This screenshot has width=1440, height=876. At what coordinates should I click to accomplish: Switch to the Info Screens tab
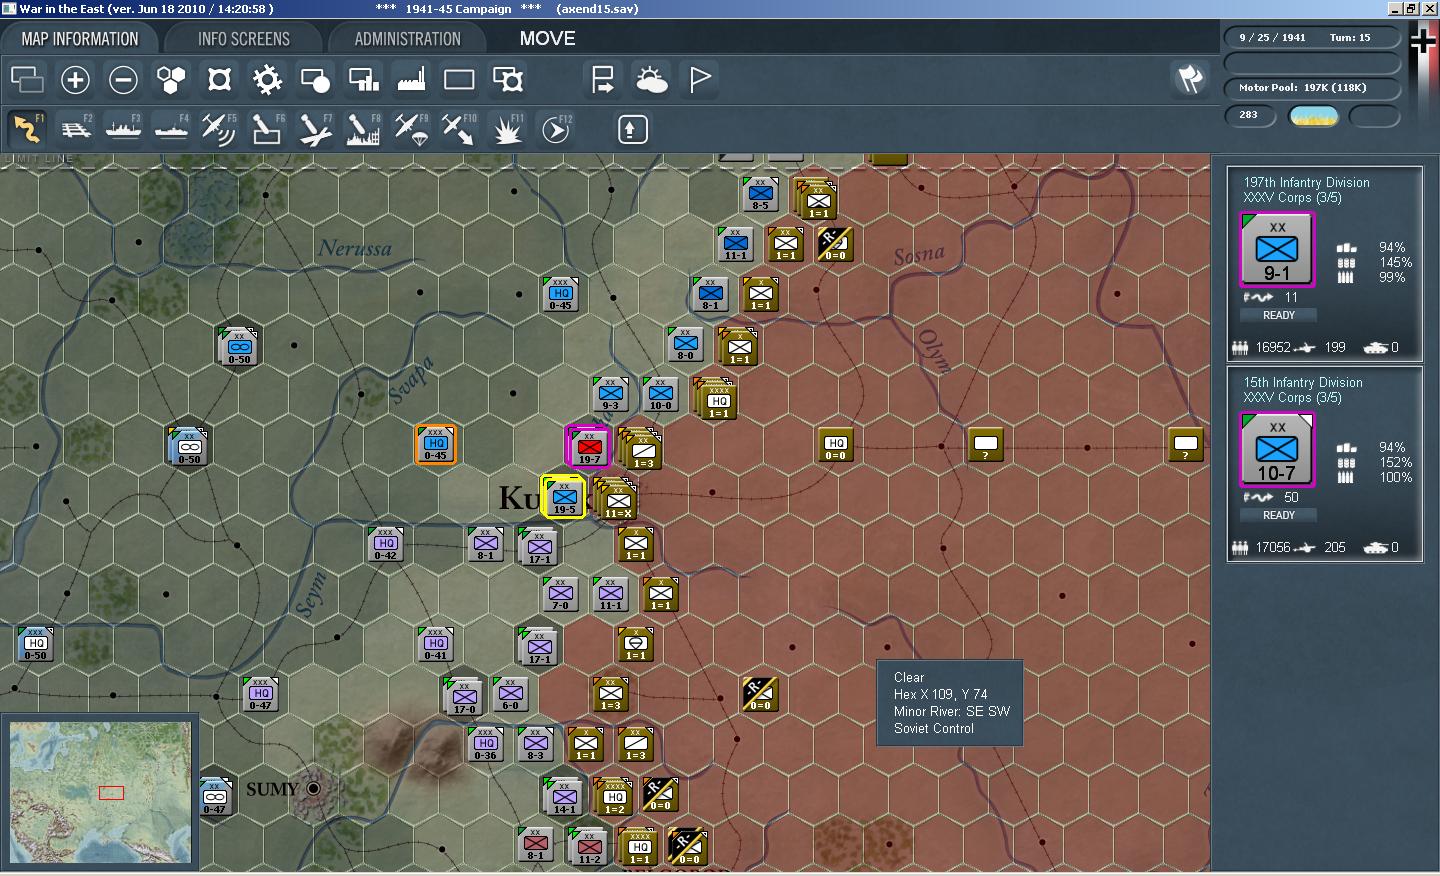coord(244,39)
